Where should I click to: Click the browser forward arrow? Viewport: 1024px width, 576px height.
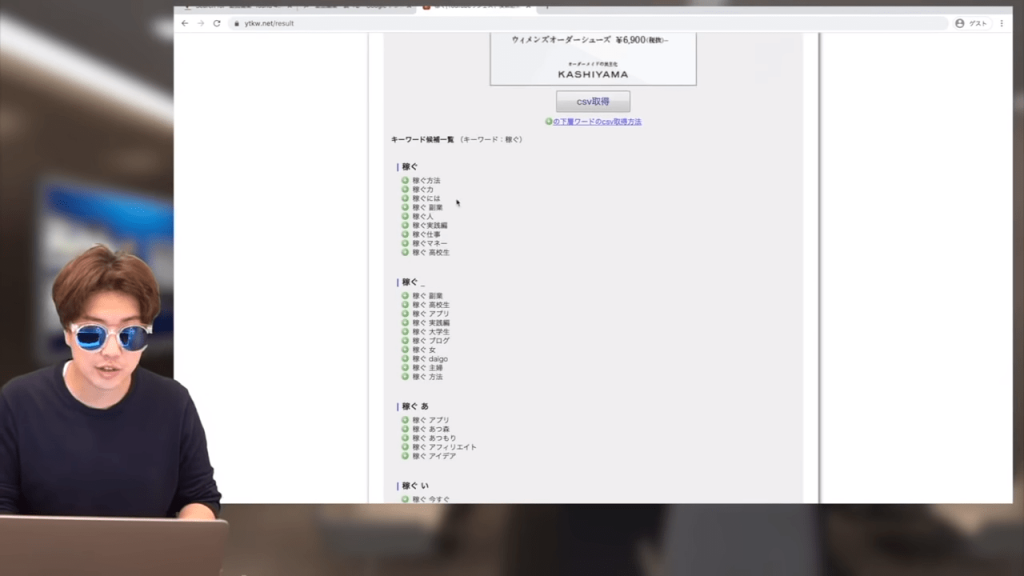pos(200,23)
